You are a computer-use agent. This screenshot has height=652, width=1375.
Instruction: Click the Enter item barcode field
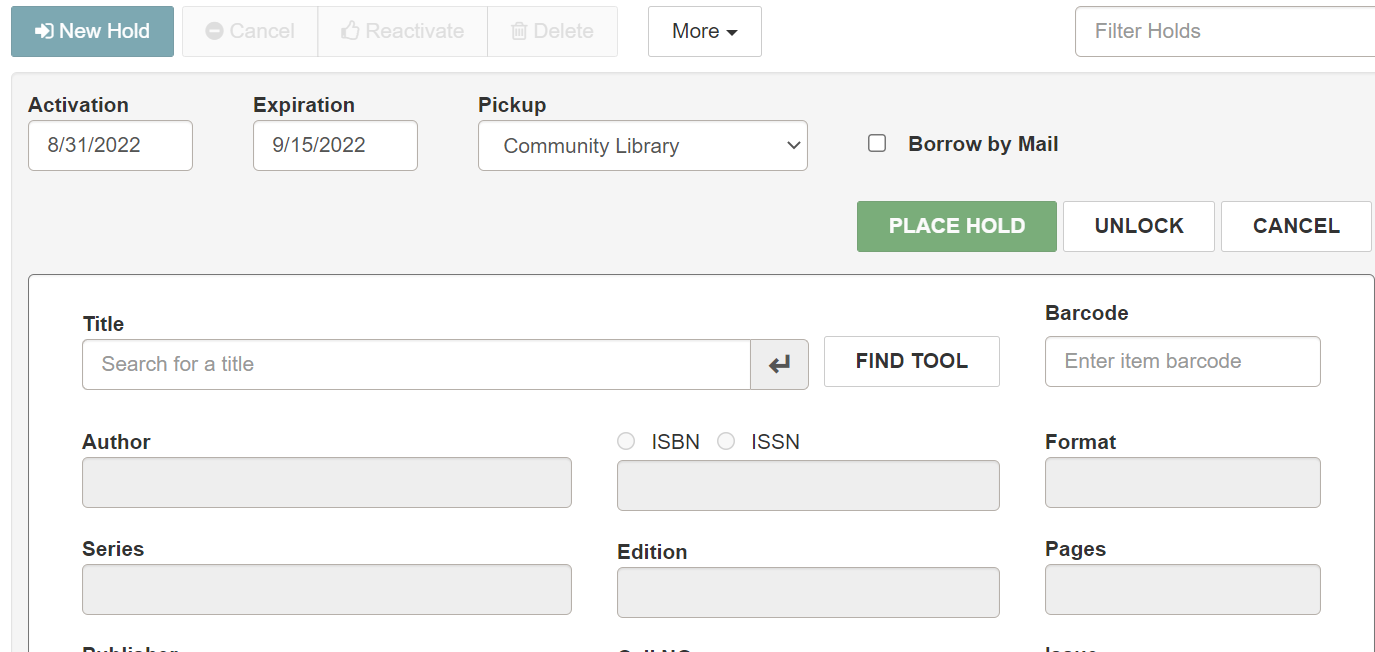(1182, 361)
